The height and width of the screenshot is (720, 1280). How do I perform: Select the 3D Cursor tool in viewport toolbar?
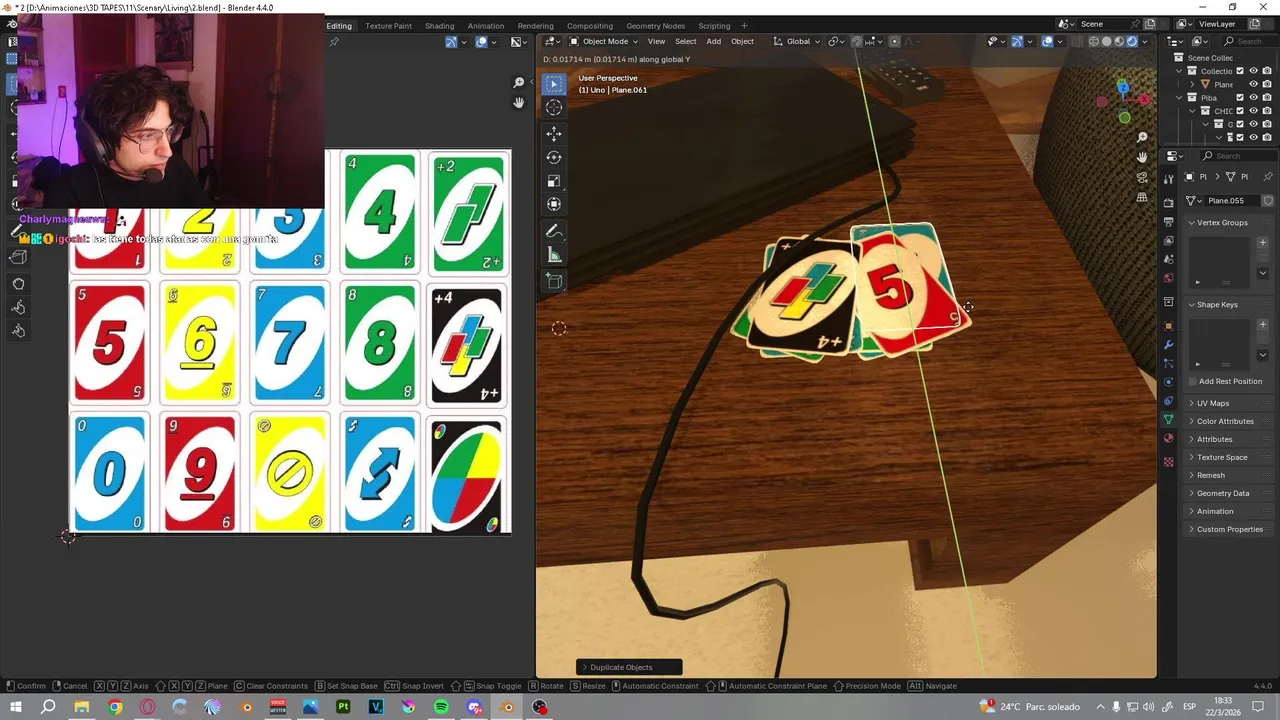tap(554, 107)
